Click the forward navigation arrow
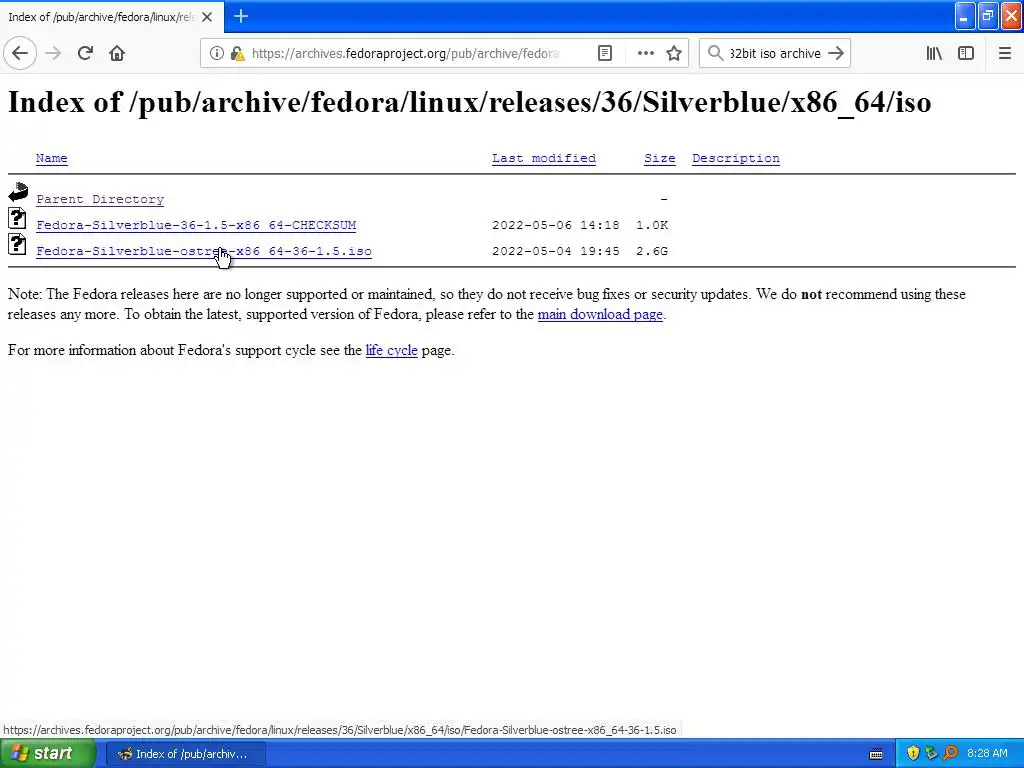Viewport: 1024px width, 768px height. [x=53, y=53]
